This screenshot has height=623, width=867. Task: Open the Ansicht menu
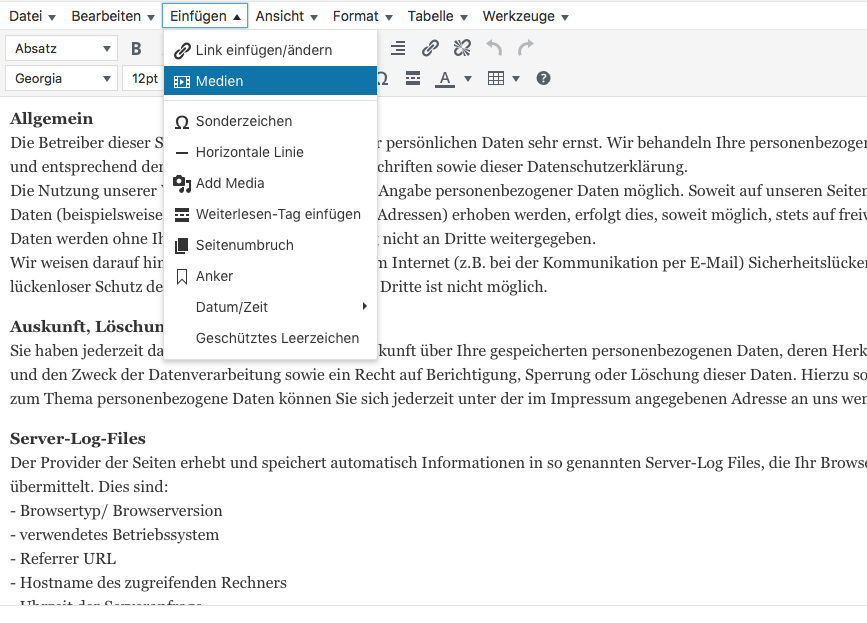[x=286, y=16]
